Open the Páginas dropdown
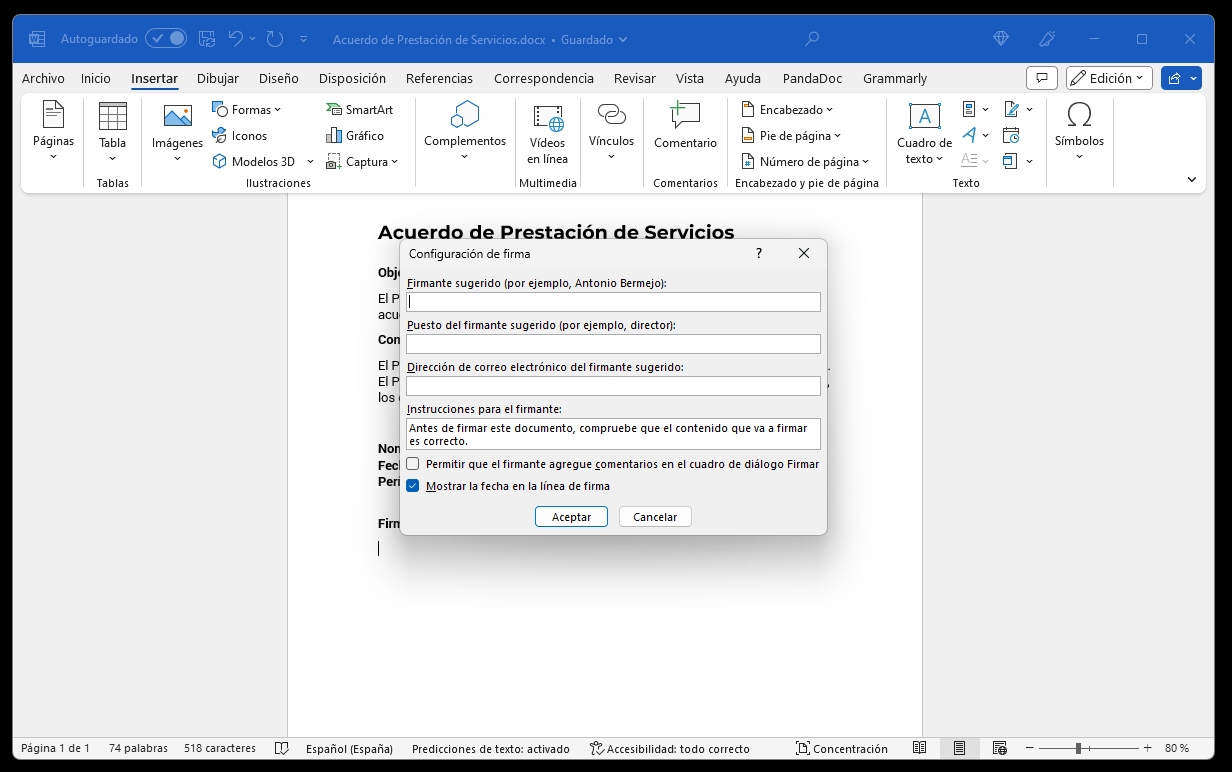This screenshot has height=772, width=1232. [53, 133]
